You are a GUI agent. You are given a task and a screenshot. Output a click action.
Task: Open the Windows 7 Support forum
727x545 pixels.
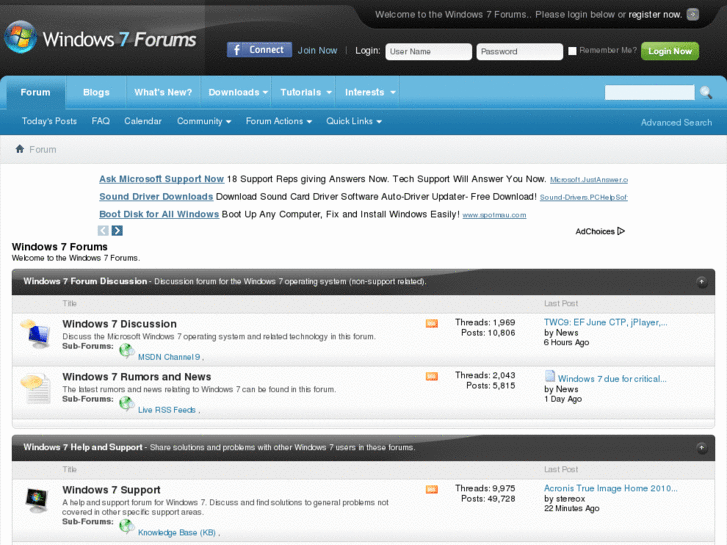[x=111, y=490]
